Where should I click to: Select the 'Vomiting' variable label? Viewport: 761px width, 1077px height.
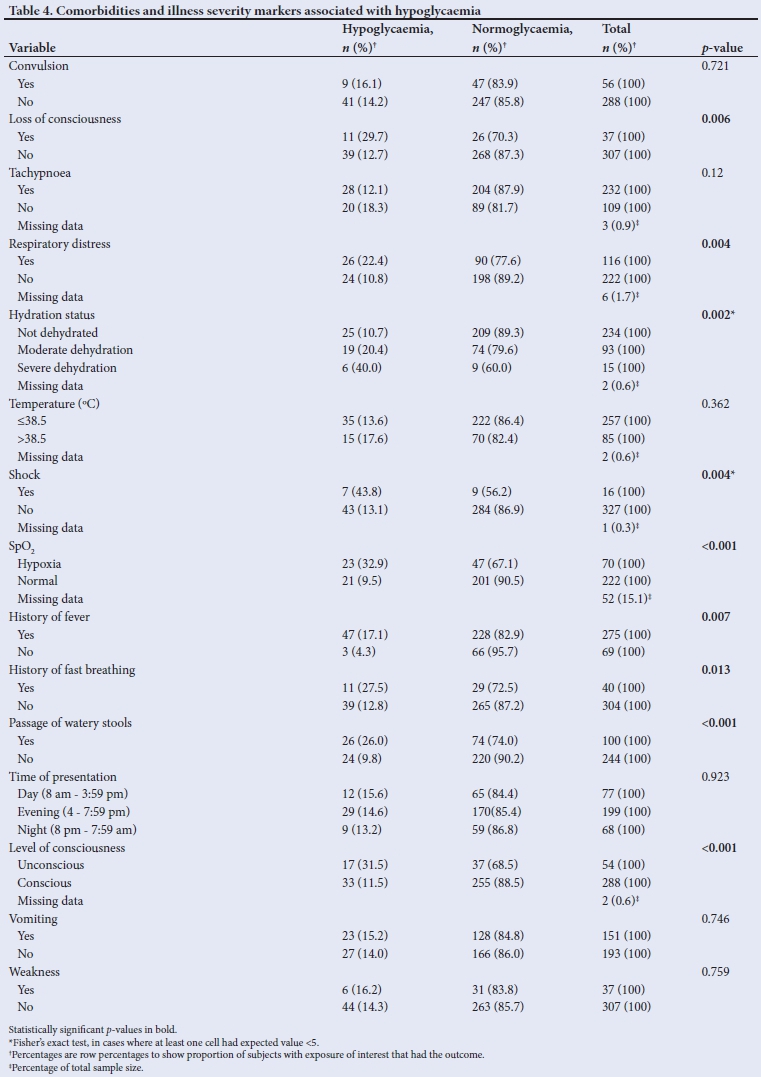click(34, 919)
